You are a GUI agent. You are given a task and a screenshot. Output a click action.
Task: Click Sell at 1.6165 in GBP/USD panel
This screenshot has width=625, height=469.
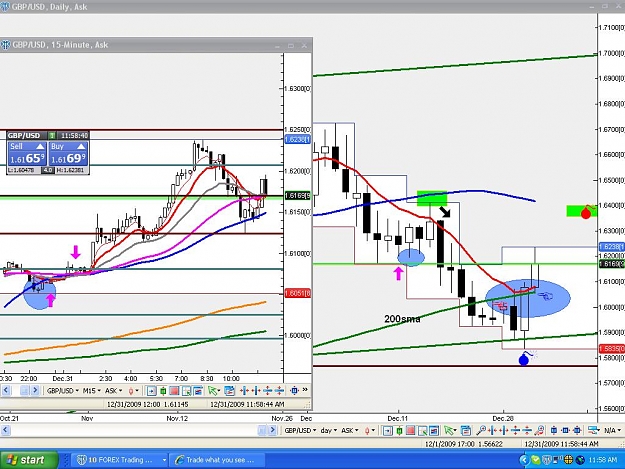coord(27,153)
